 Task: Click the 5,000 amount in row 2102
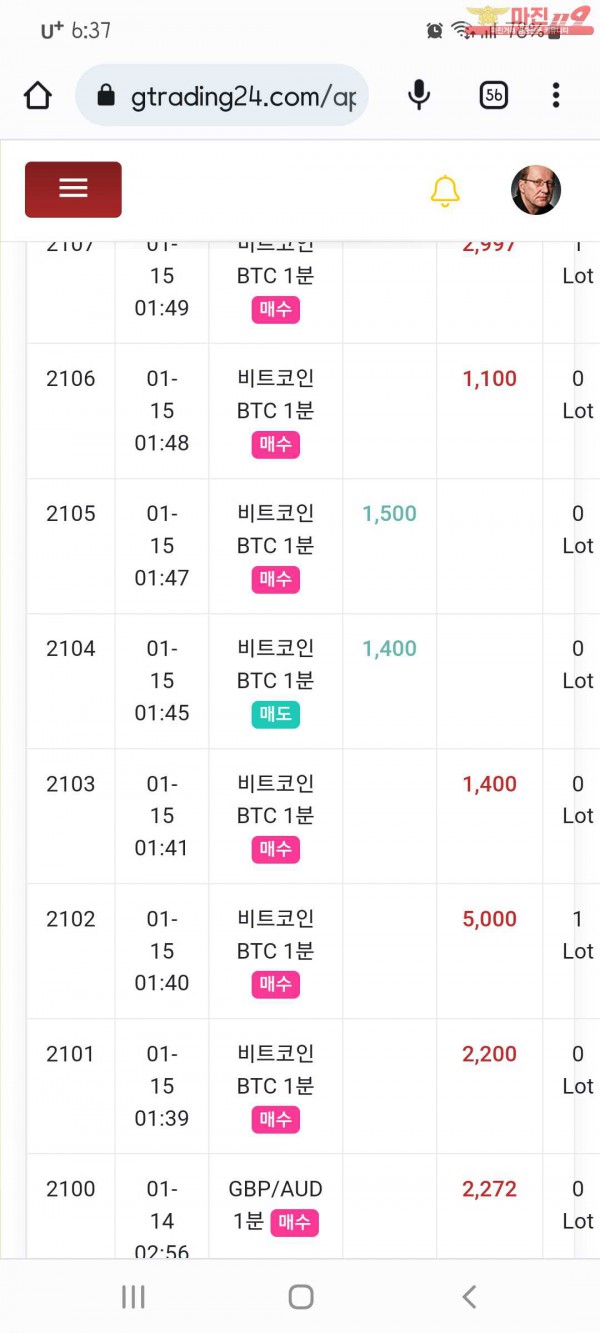click(490, 919)
